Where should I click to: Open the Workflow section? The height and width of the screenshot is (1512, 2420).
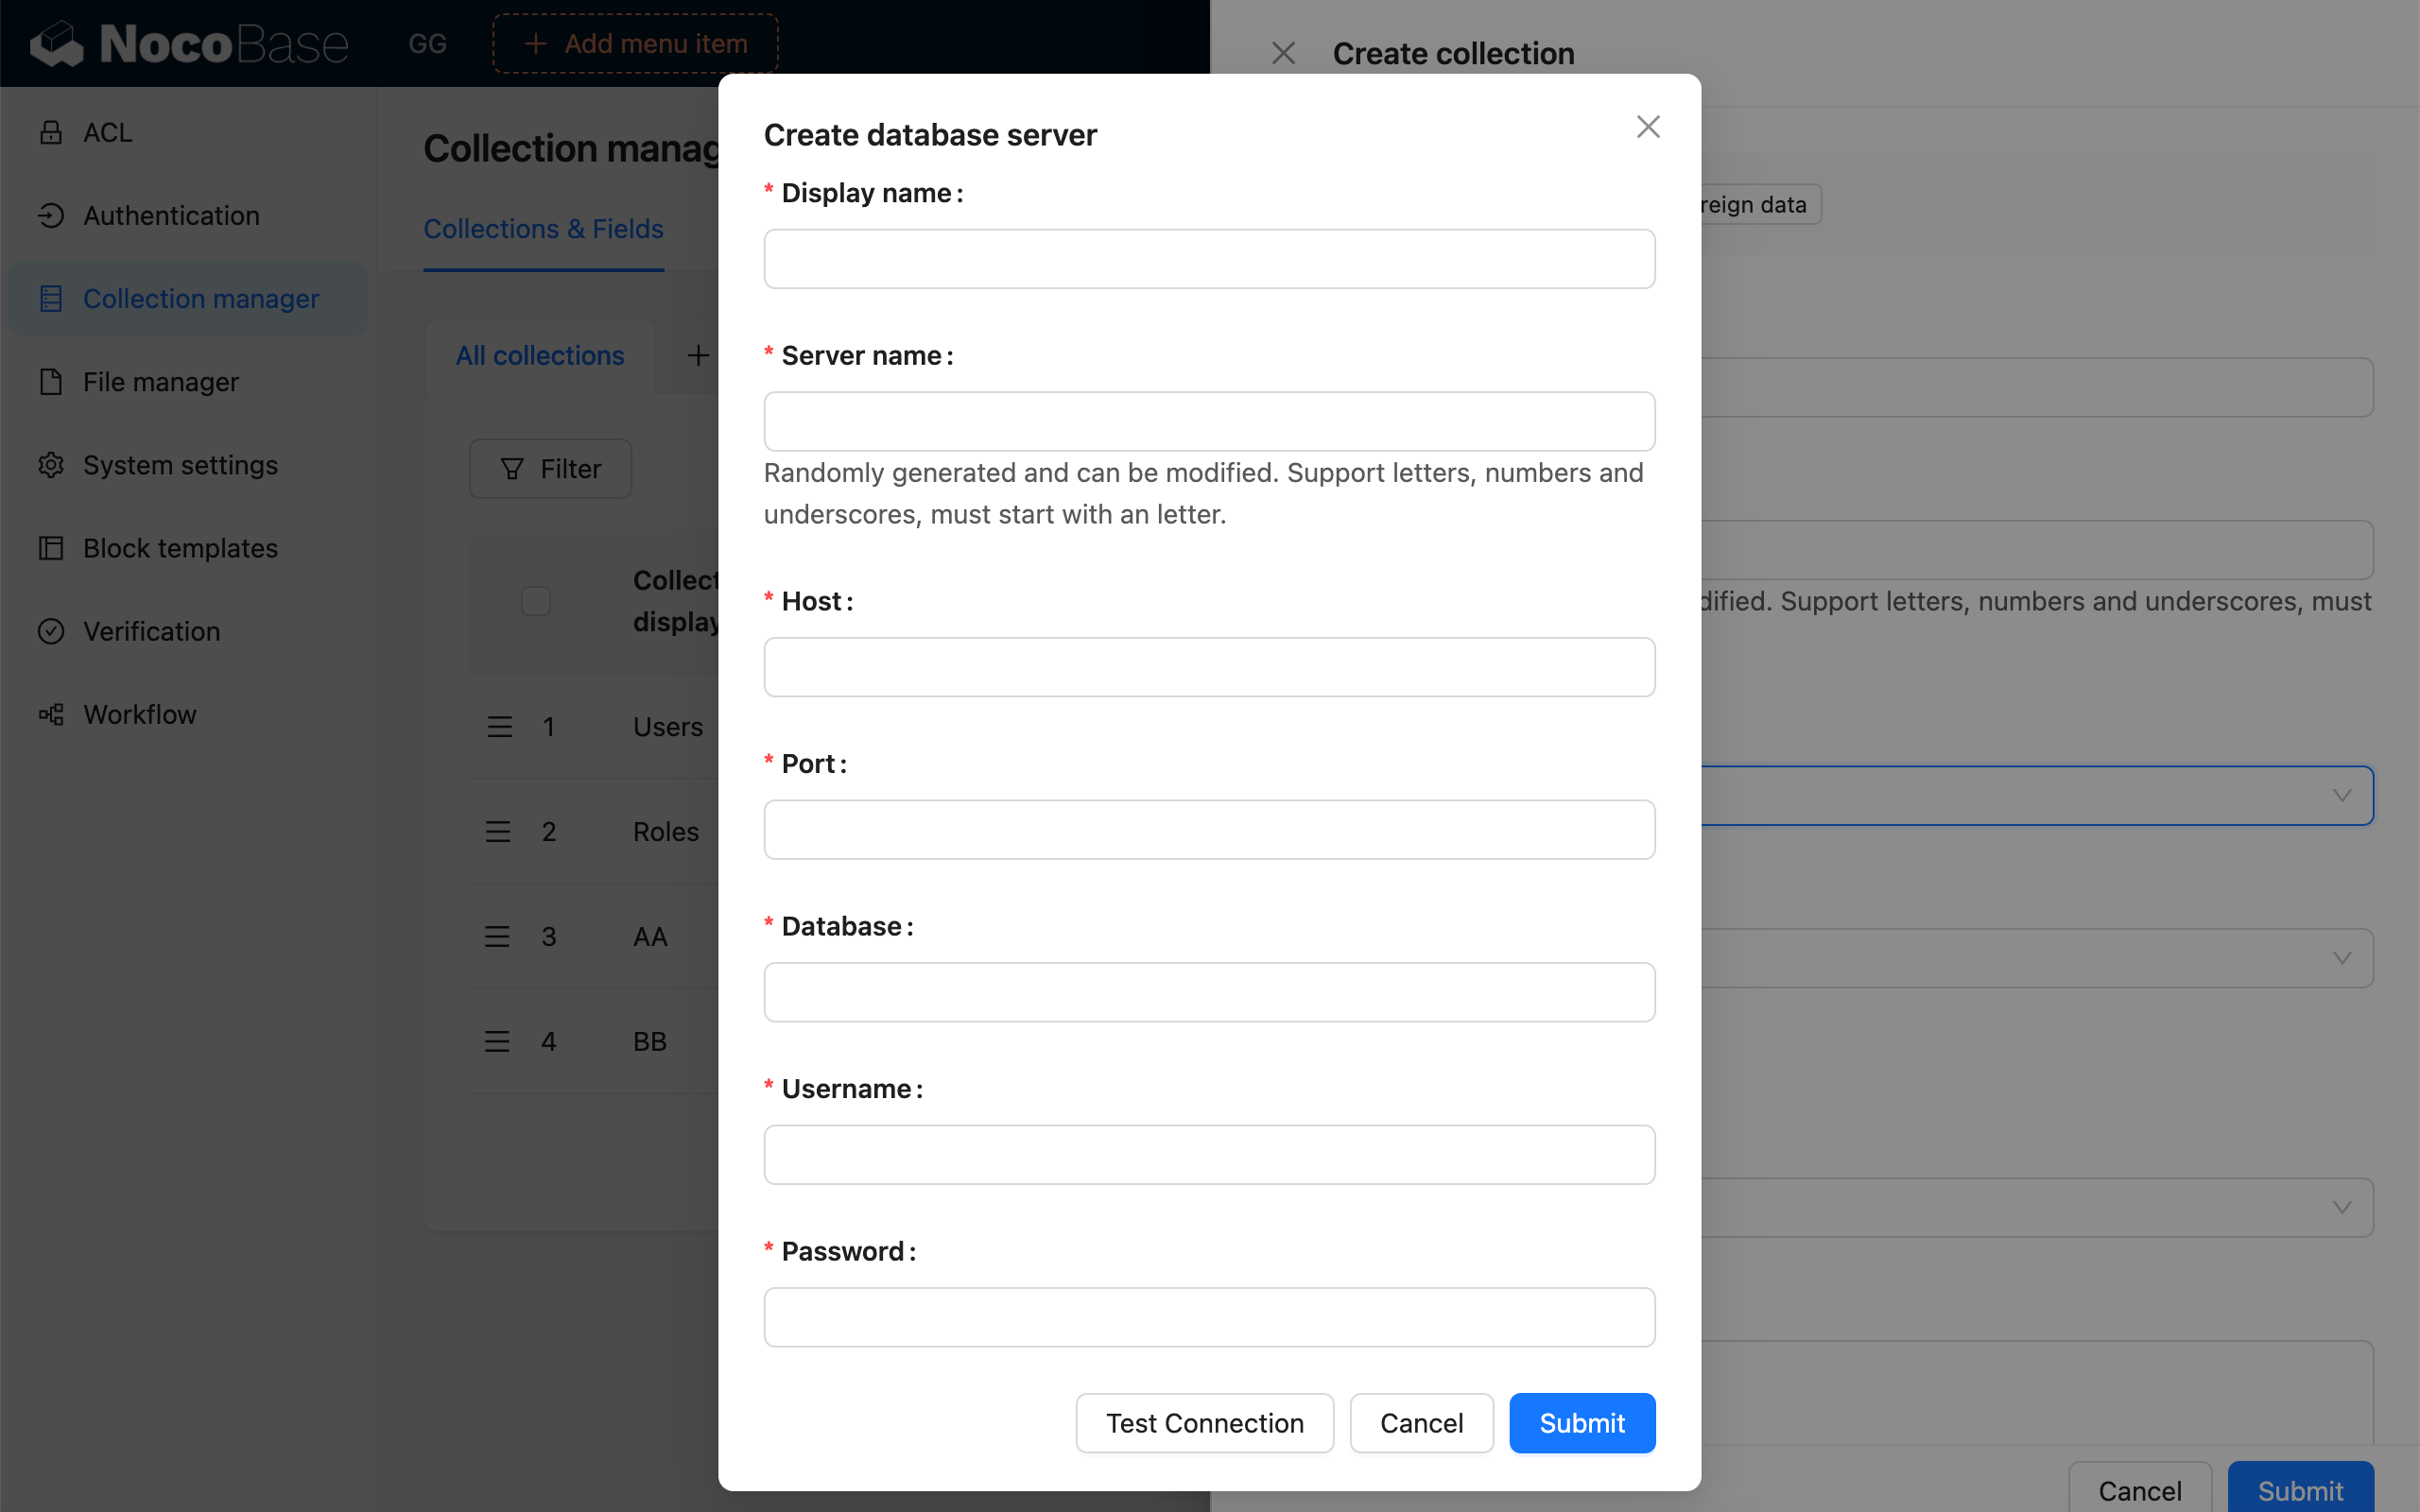click(140, 714)
